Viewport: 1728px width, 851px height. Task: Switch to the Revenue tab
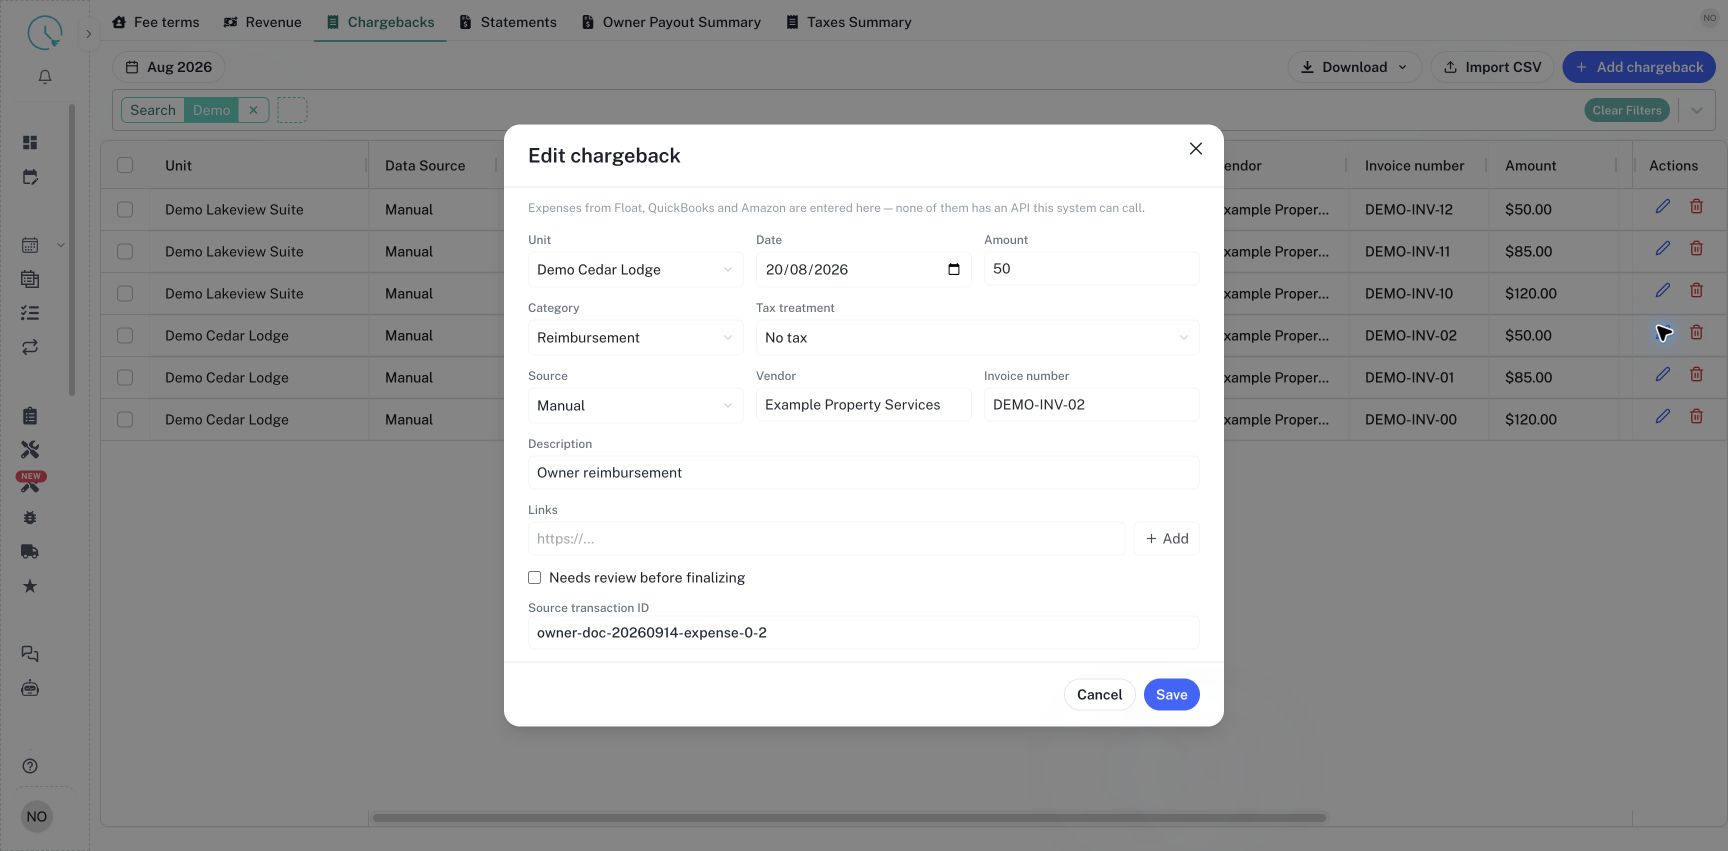pyautogui.click(x=262, y=22)
